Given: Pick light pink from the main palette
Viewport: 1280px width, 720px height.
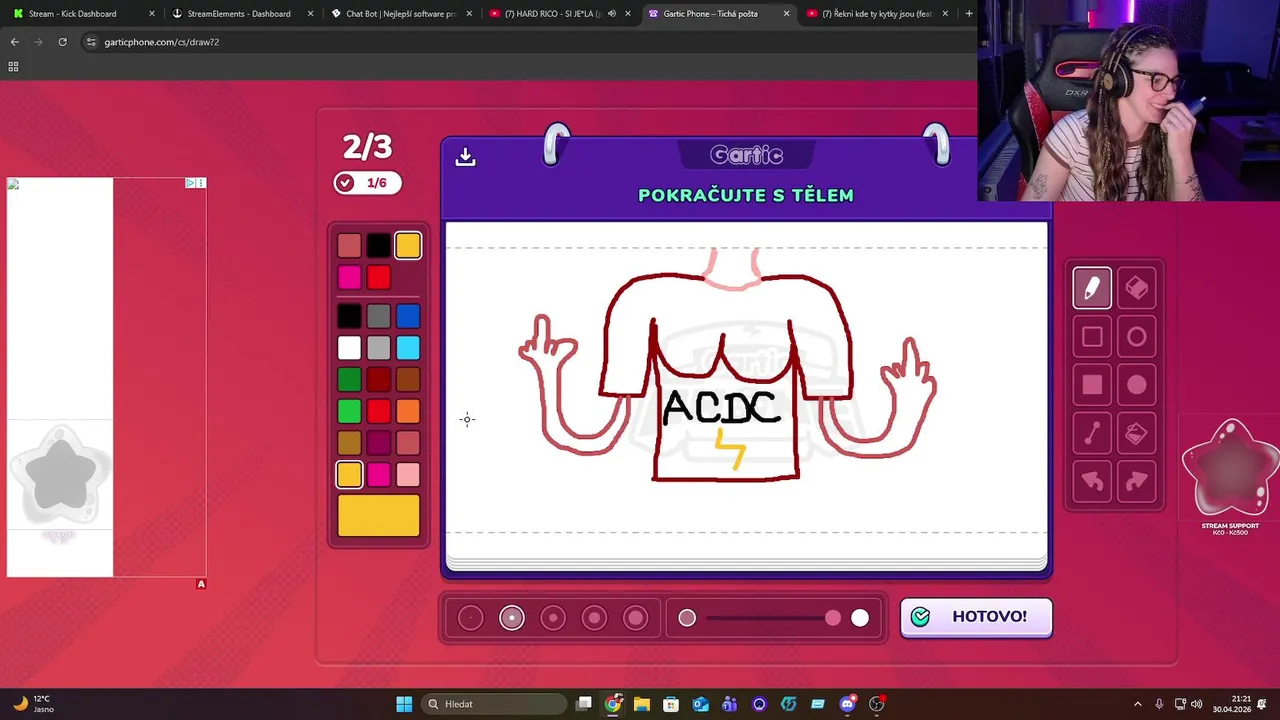Looking at the screenshot, I should tap(408, 474).
